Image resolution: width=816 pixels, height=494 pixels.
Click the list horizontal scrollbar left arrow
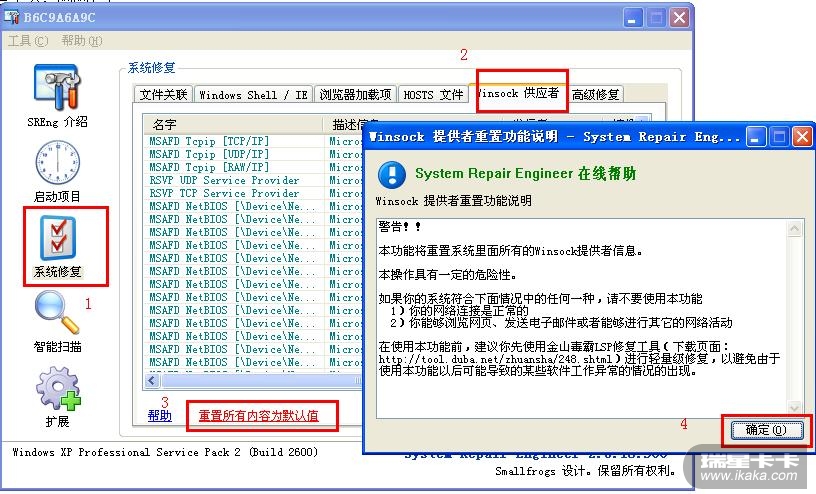click(x=152, y=381)
